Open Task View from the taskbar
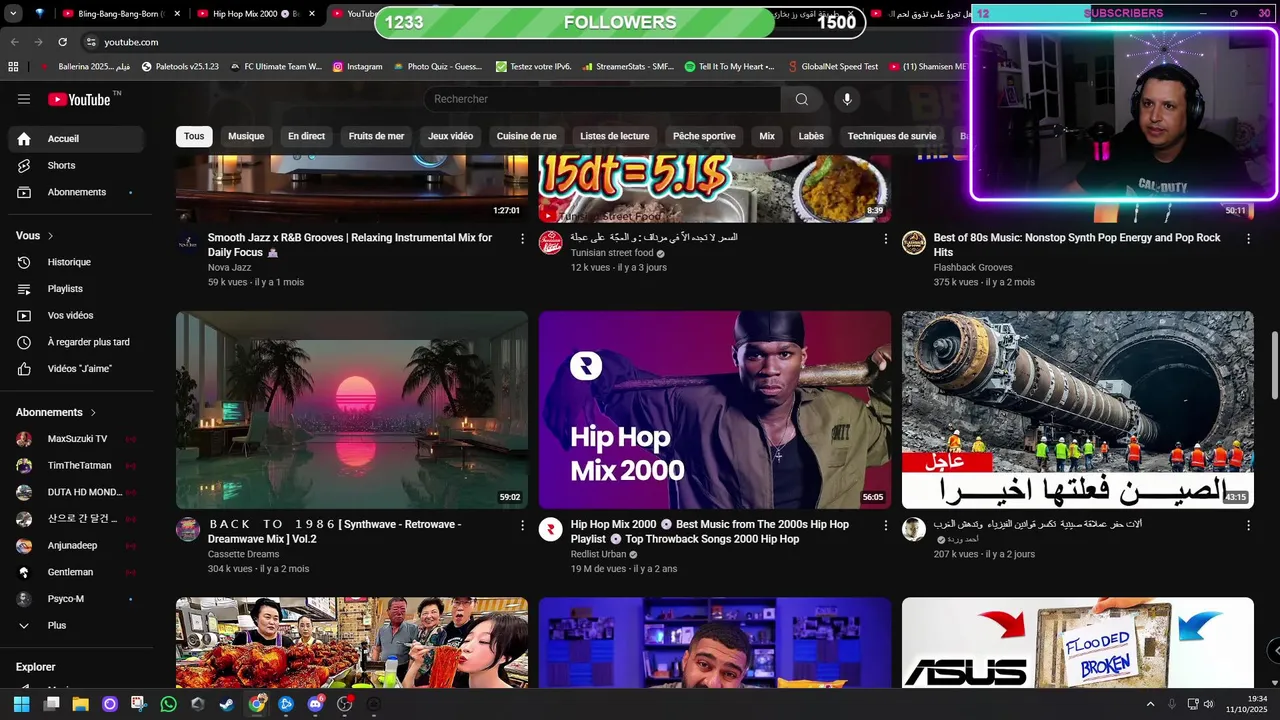This screenshot has height=720, width=1280. tap(51, 704)
